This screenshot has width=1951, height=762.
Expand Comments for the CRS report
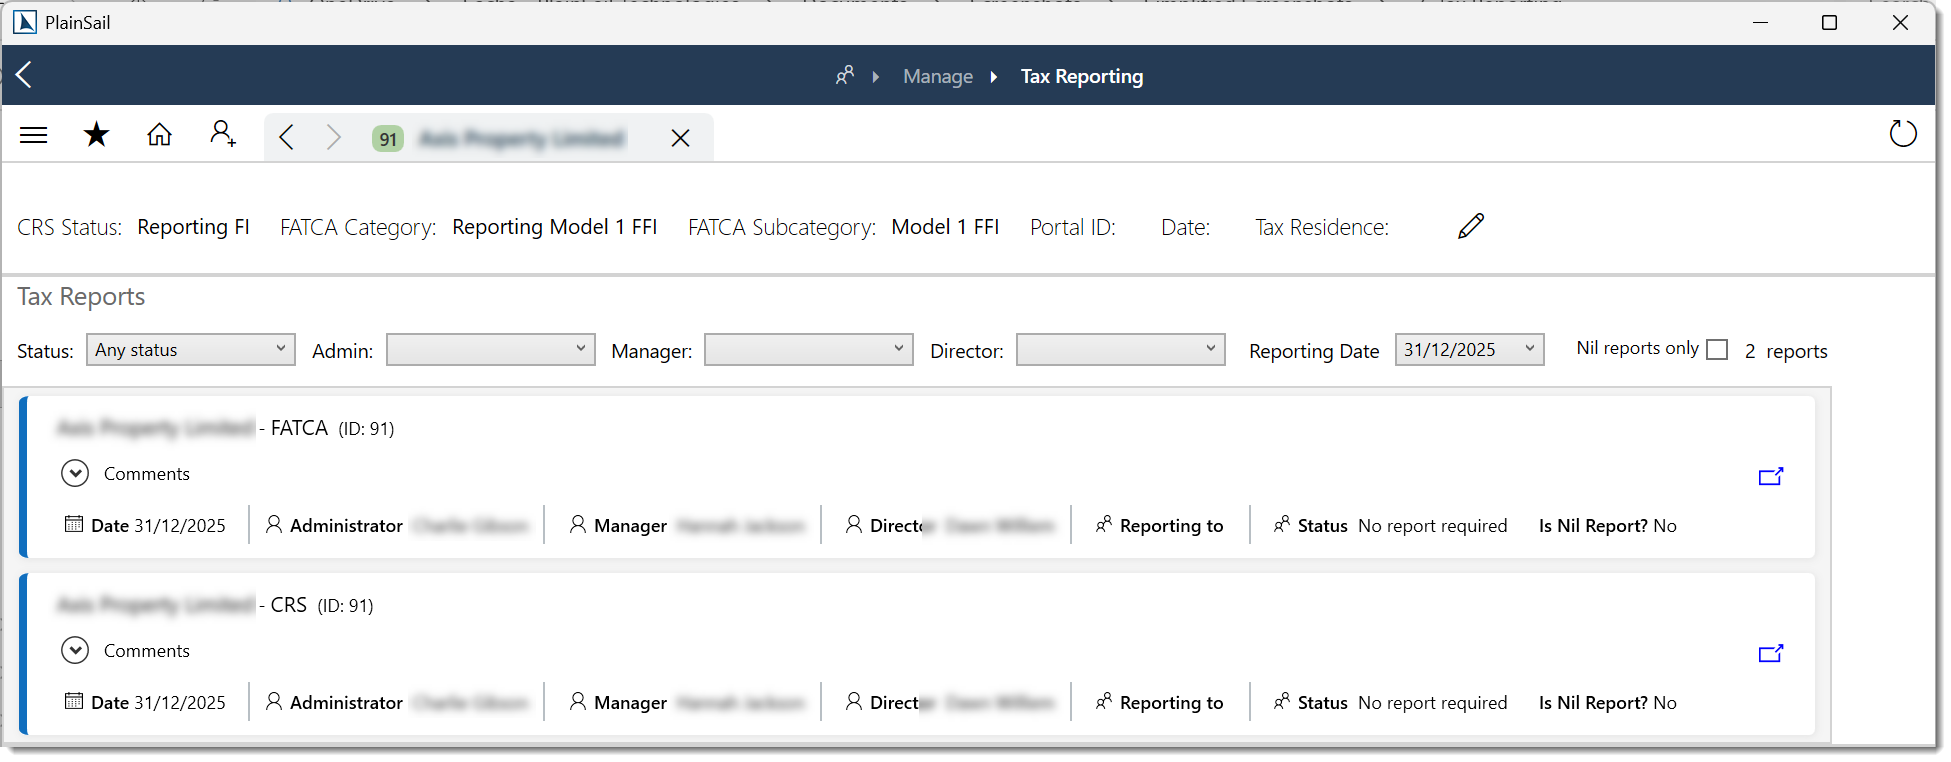(x=75, y=651)
